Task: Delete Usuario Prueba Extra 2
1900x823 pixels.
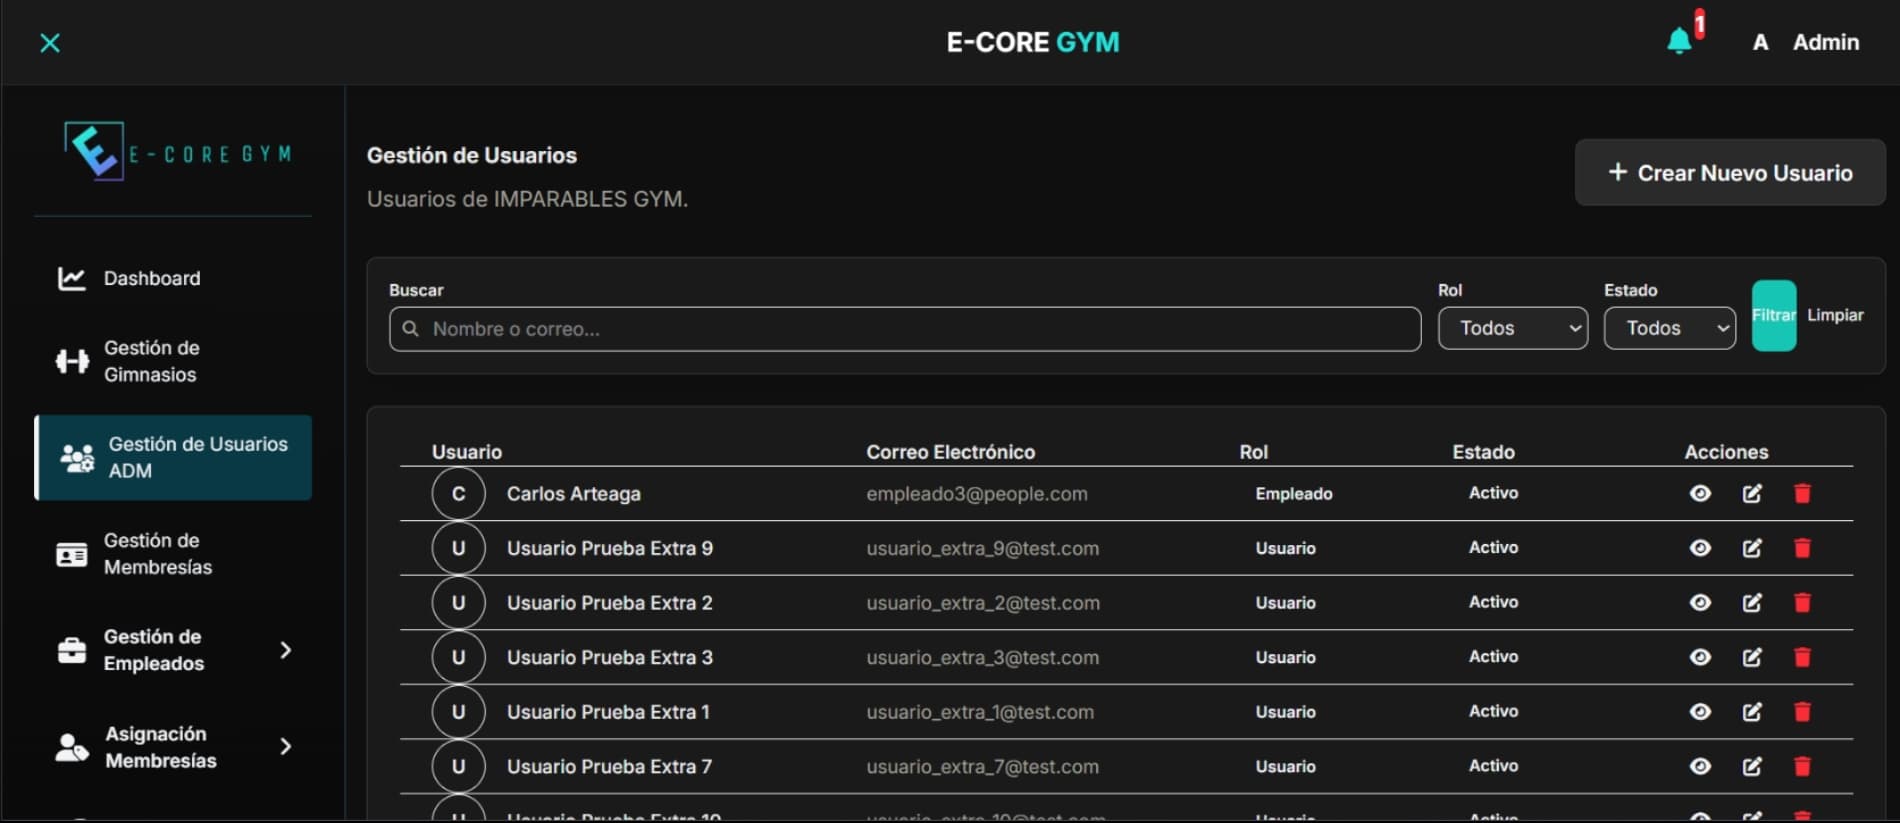Action: (x=1802, y=602)
